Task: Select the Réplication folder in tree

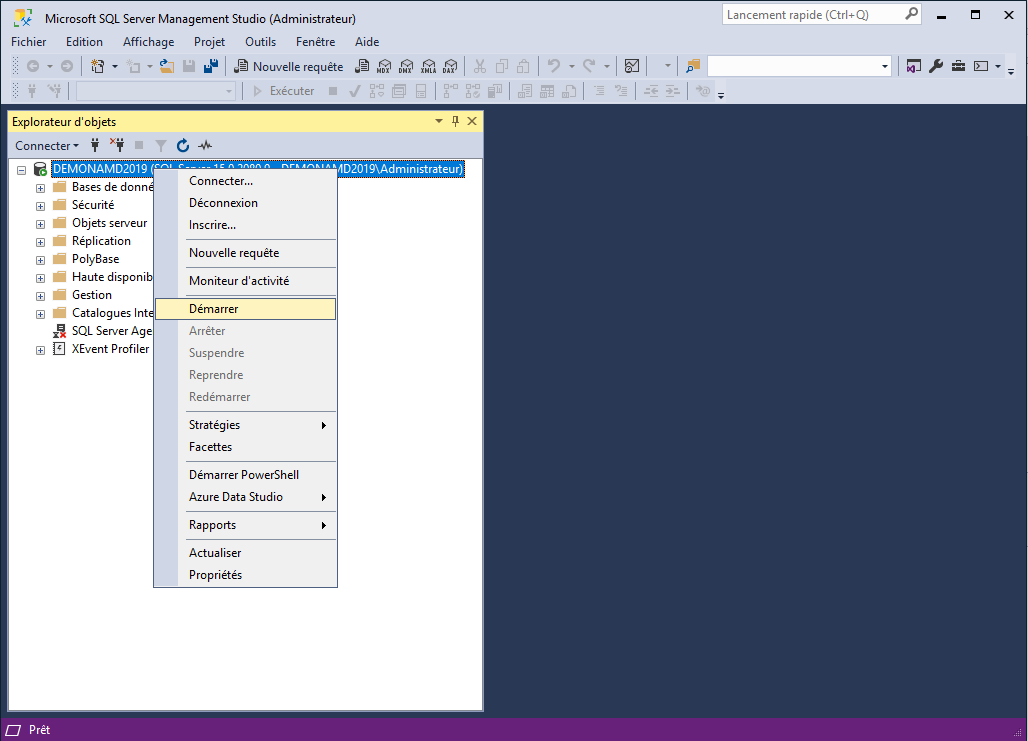Action: pyautogui.click(x=101, y=241)
